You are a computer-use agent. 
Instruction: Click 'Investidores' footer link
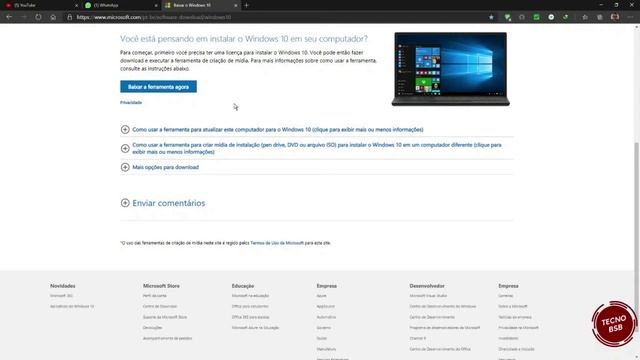point(508,338)
